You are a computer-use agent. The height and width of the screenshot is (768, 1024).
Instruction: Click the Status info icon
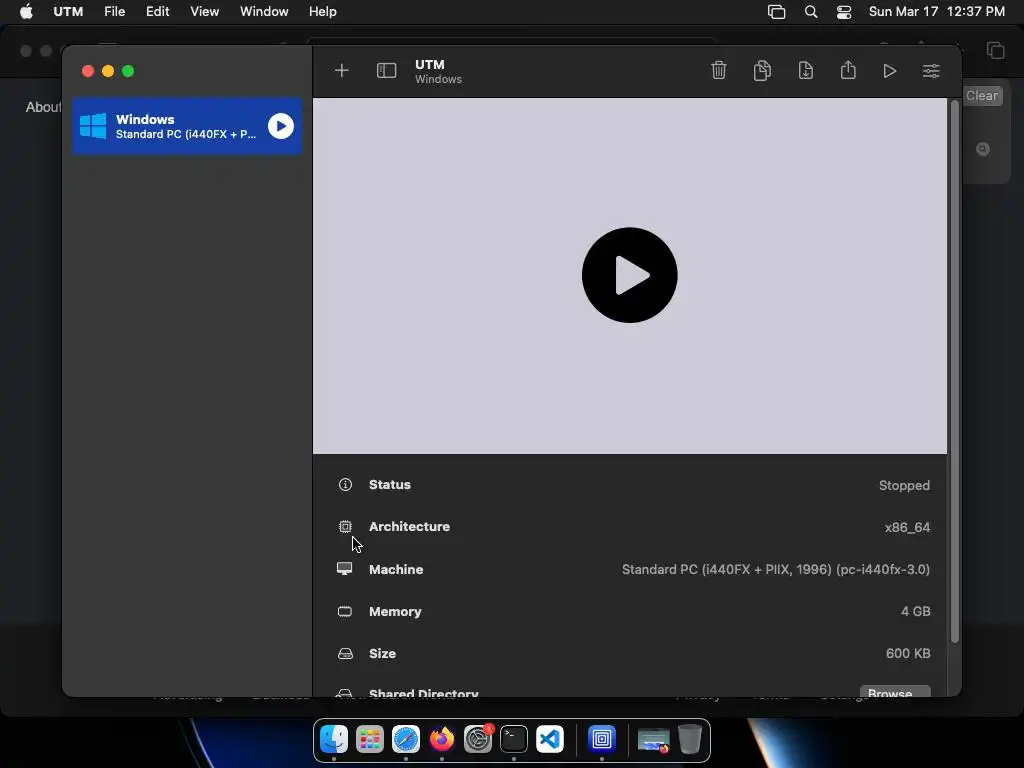(x=345, y=485)
